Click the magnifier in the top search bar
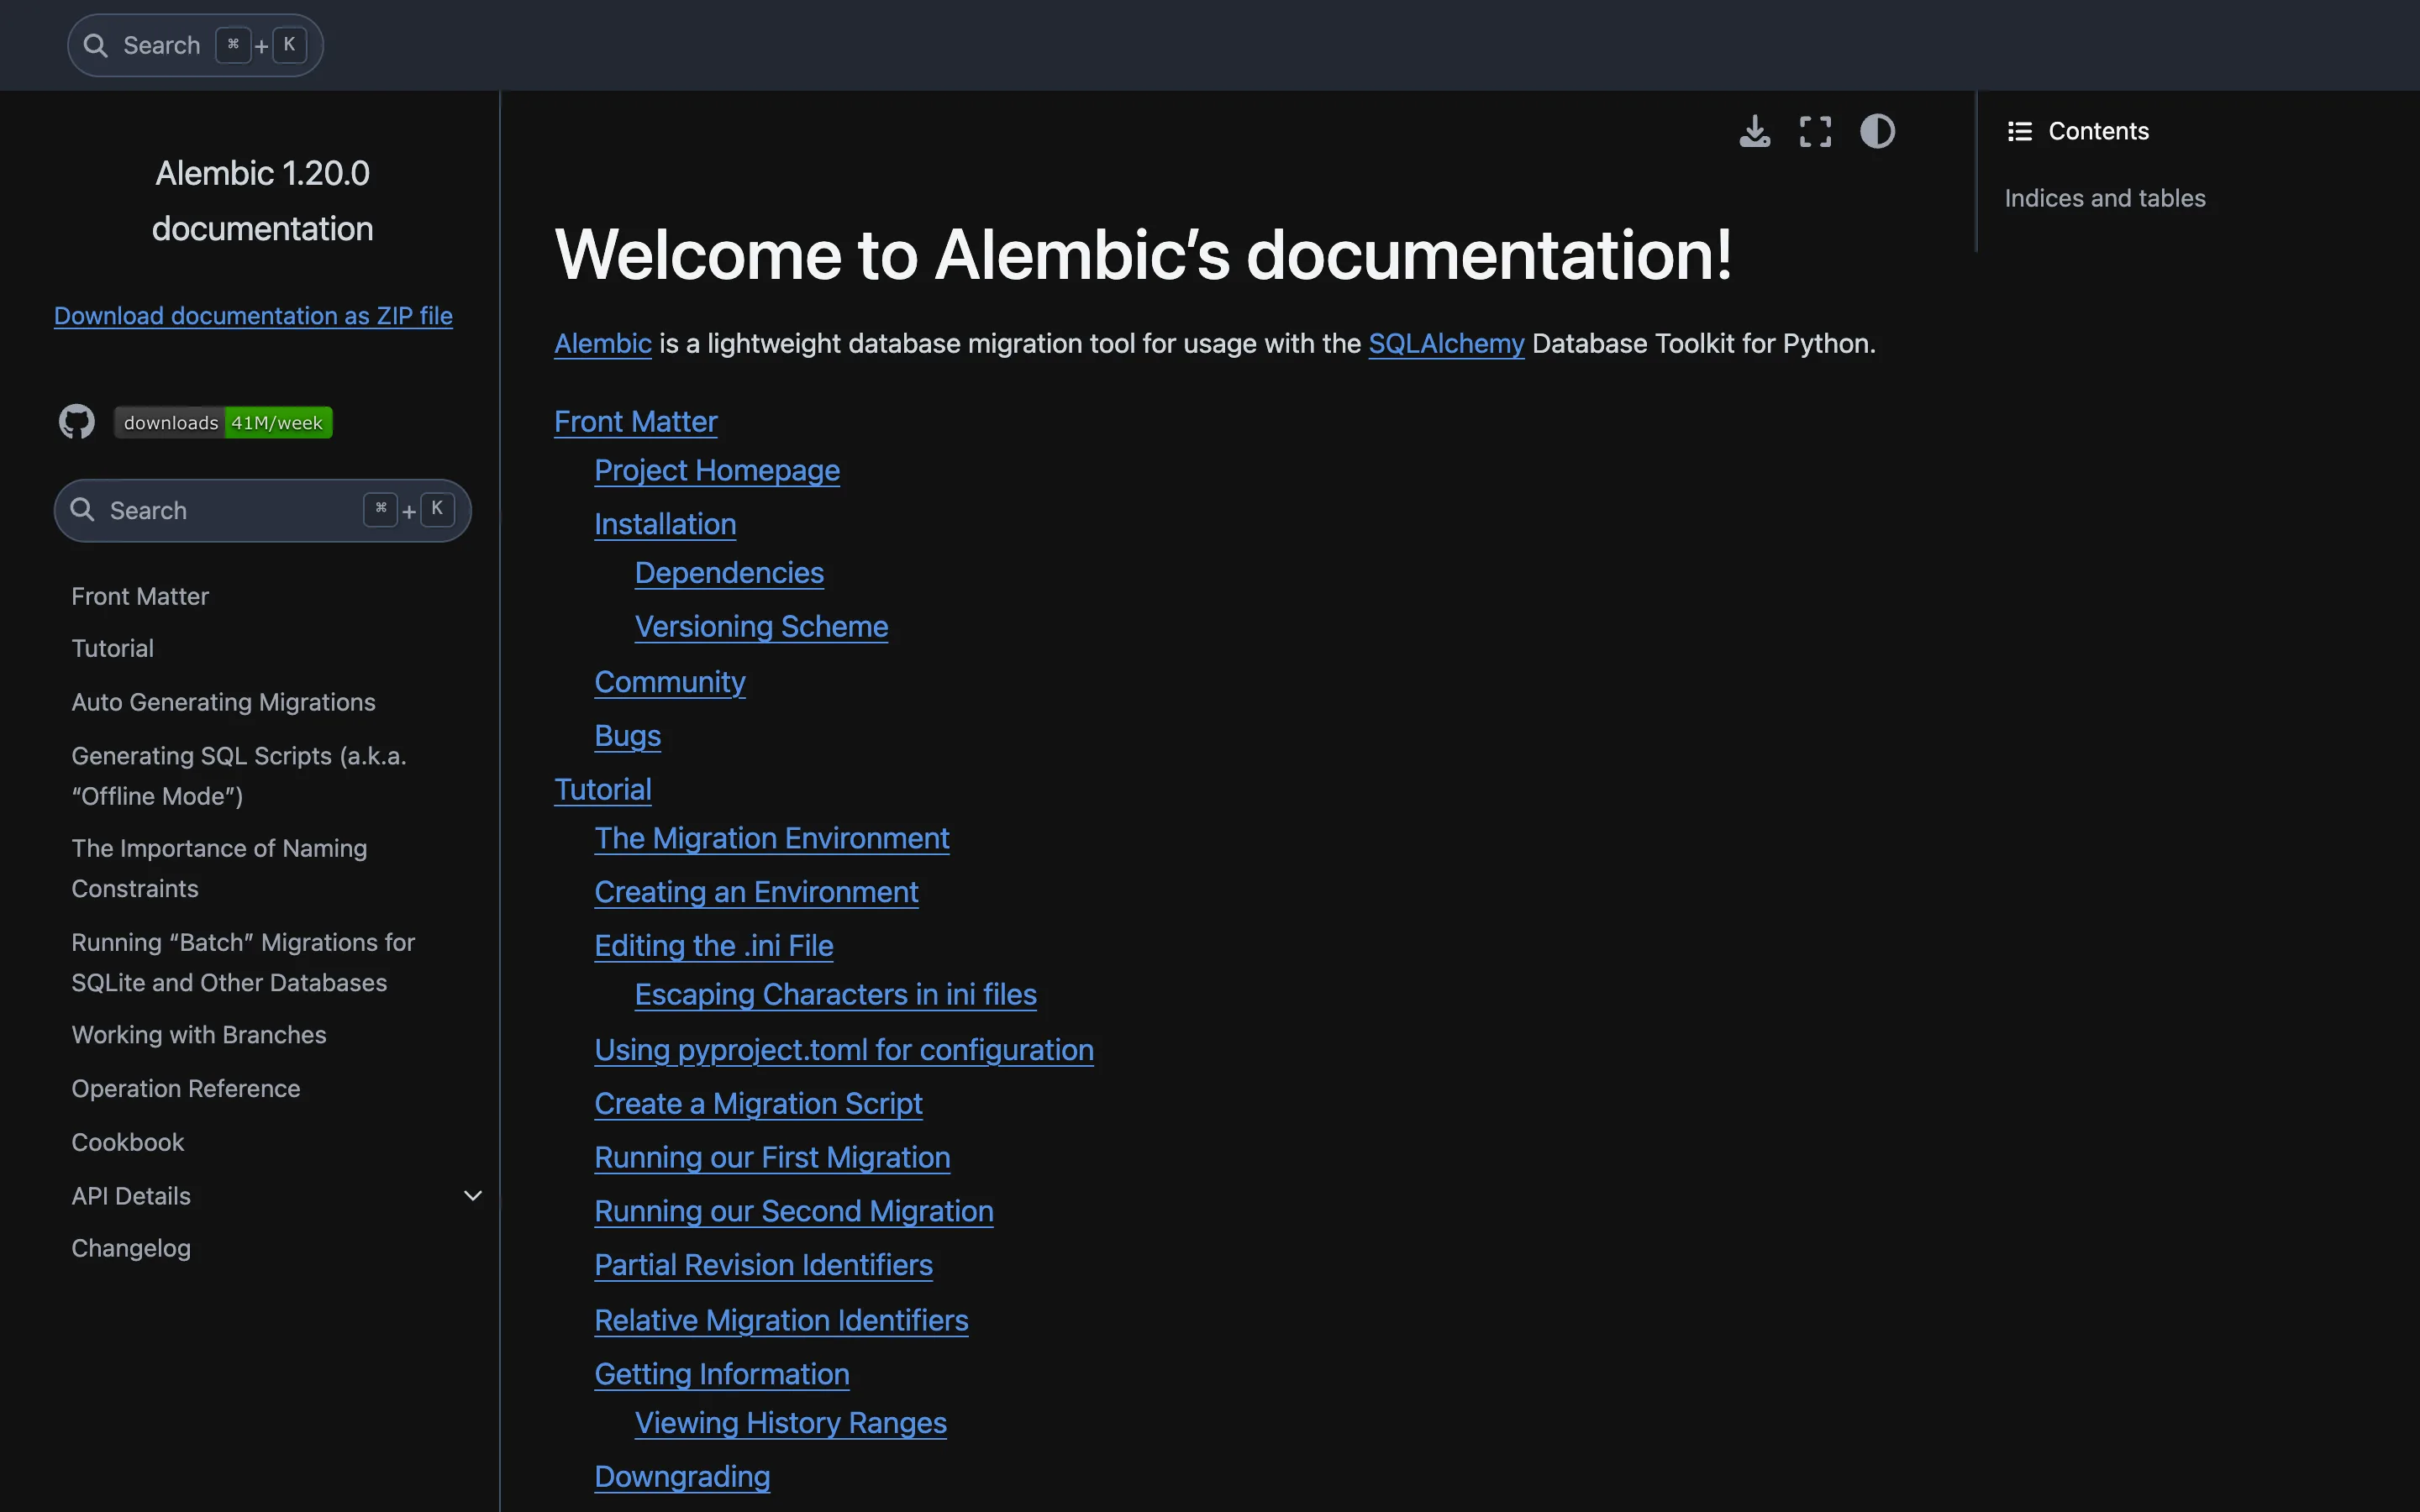The height and width of the screenshot is (1512, 2420). click(x=95, y=45)
